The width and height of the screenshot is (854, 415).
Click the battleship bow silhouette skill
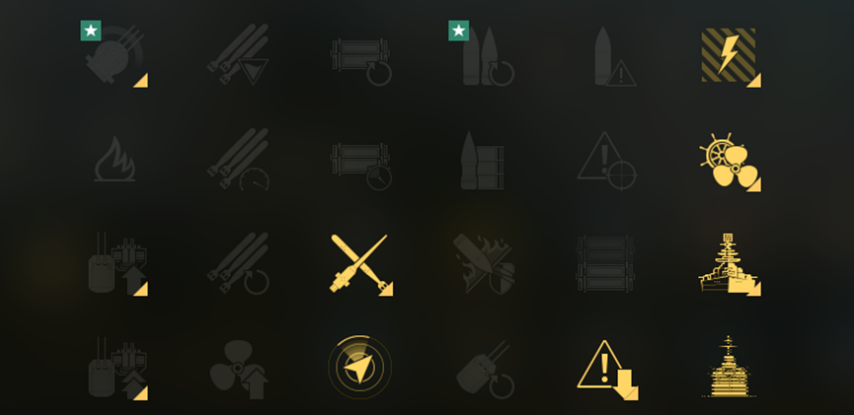pos(729,265)
